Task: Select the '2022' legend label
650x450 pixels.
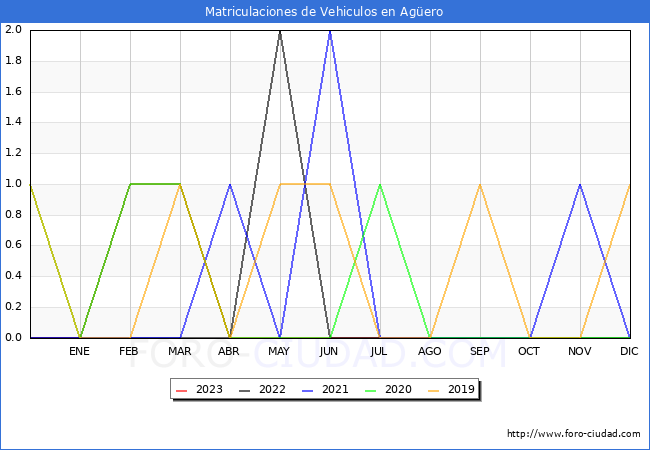Action: [272, 390]
